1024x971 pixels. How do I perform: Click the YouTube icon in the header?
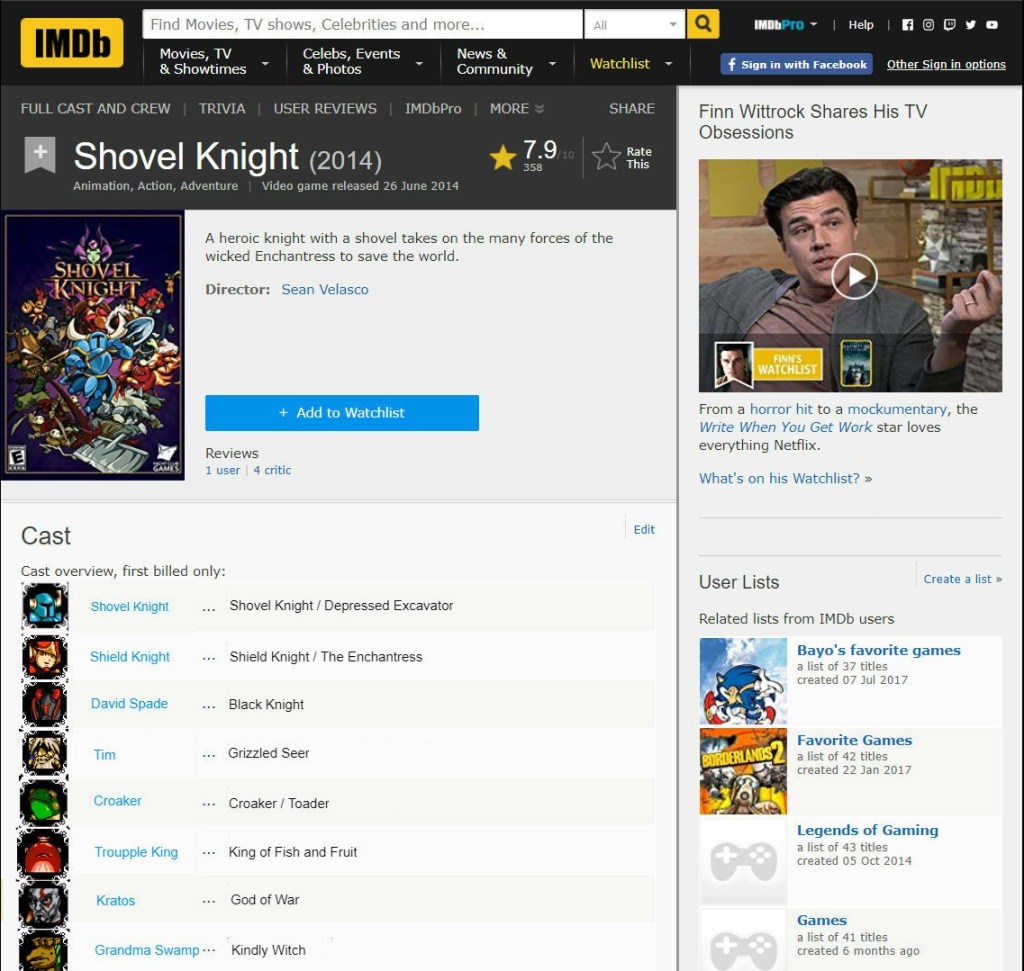tap(991, 24)
